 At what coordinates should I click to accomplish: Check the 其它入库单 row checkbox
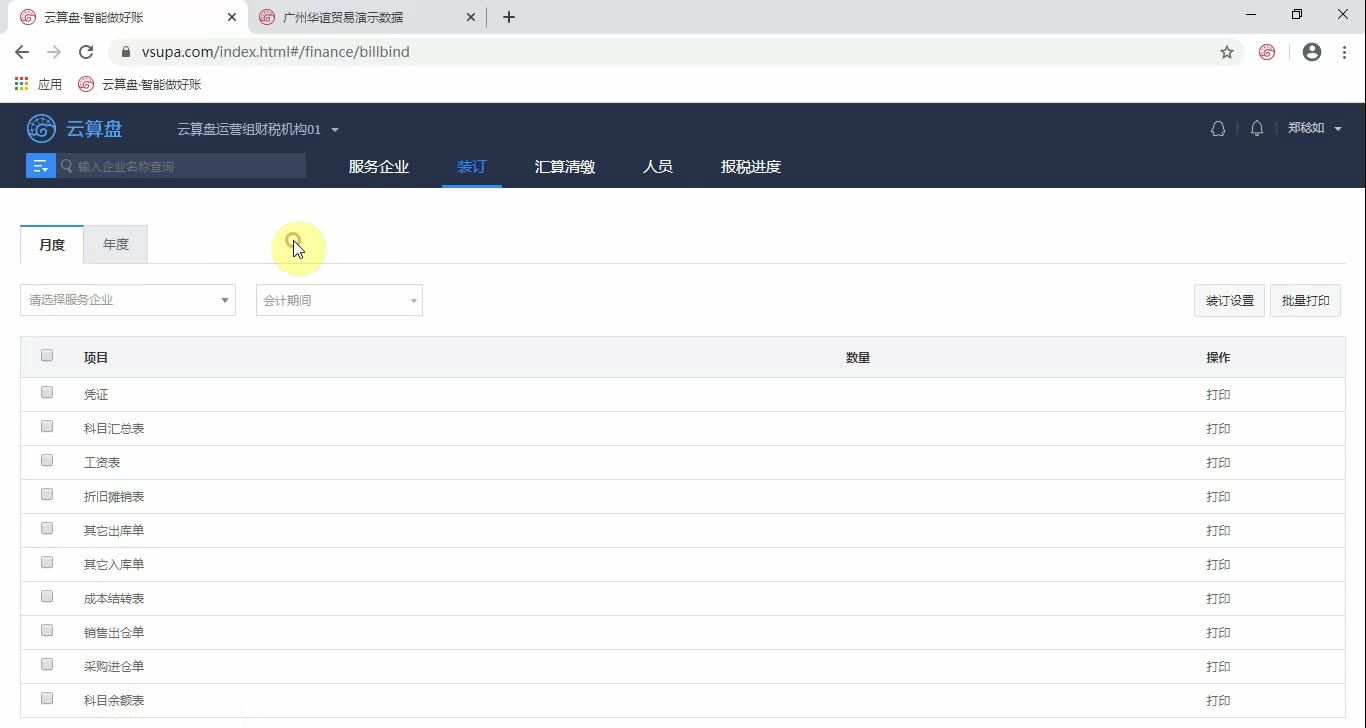click(x=47, y=562)
